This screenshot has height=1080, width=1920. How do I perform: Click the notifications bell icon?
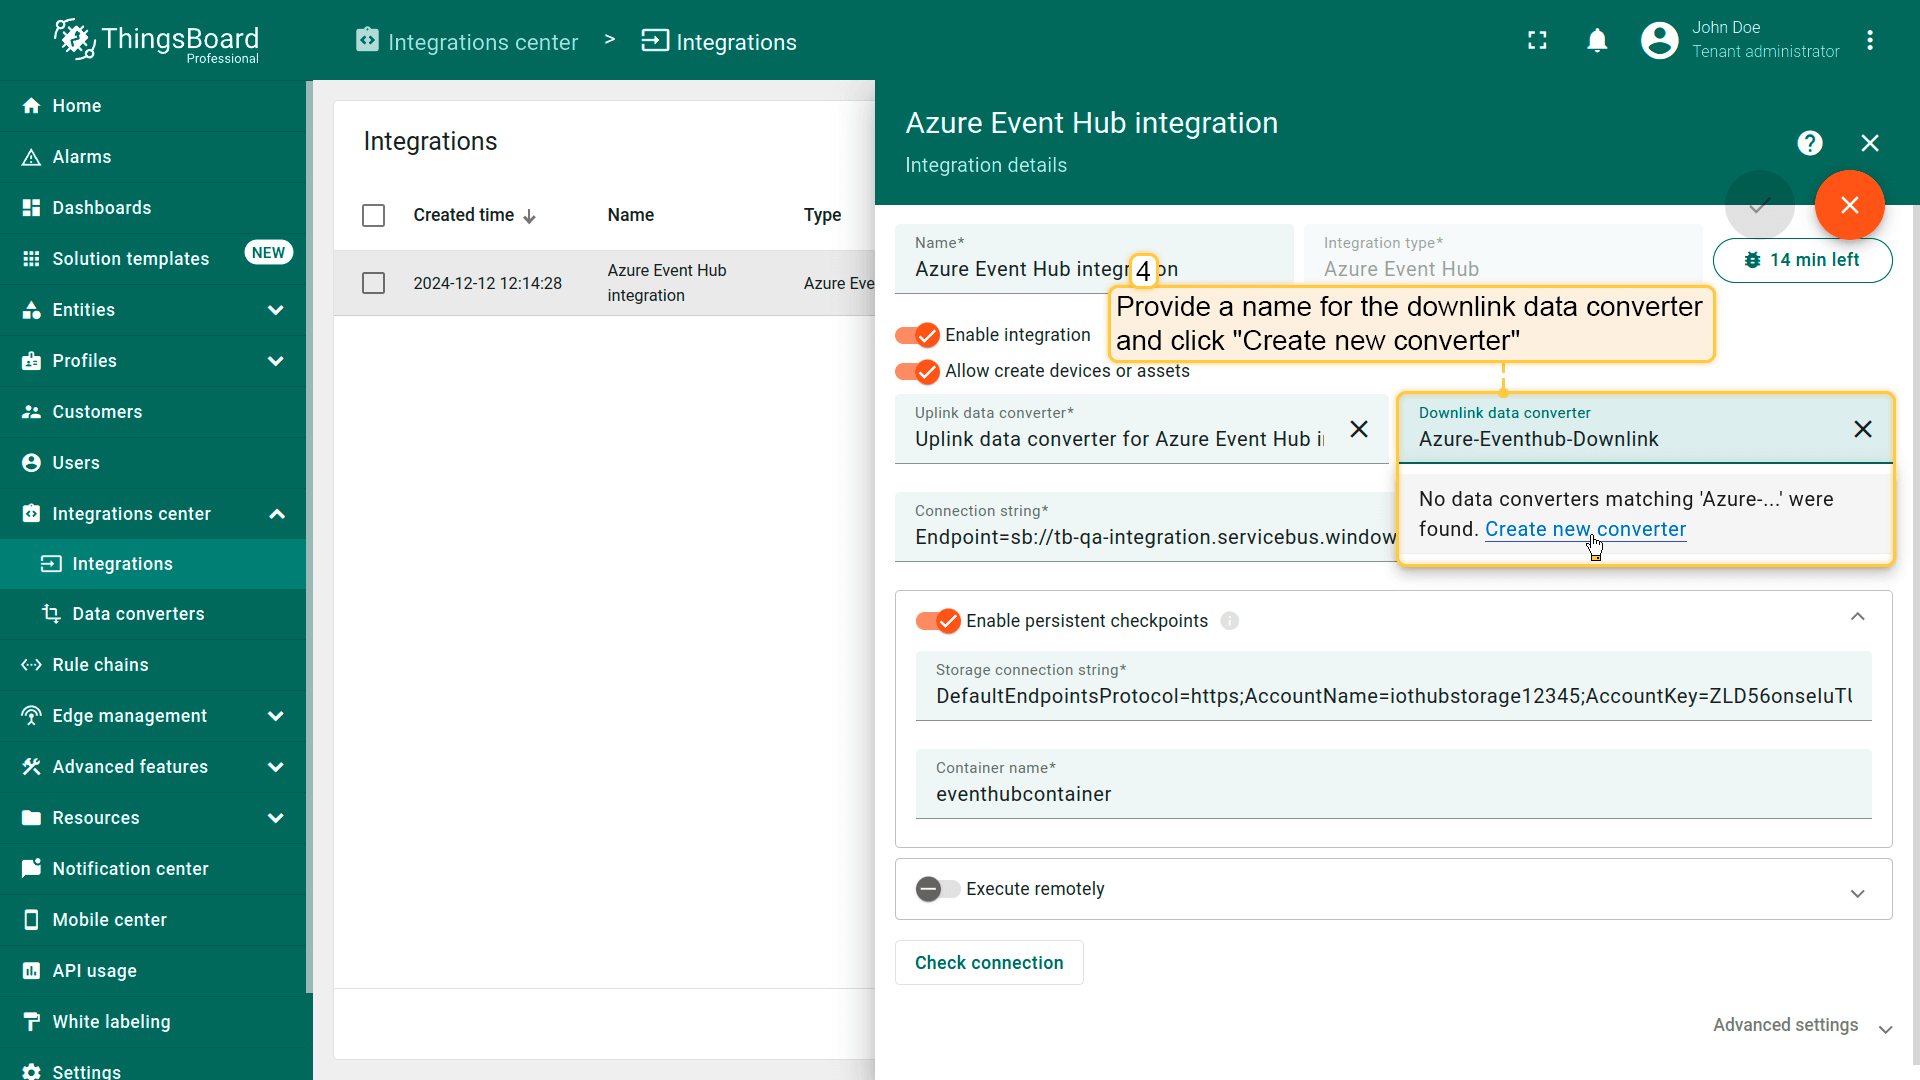click(1597, 40)
